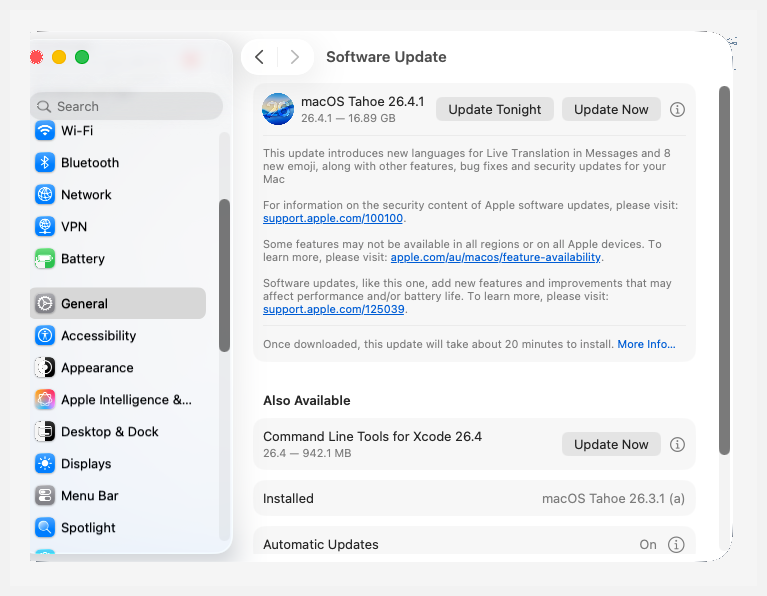Select the Accessibility label in the sidebar

click(98, 336)
